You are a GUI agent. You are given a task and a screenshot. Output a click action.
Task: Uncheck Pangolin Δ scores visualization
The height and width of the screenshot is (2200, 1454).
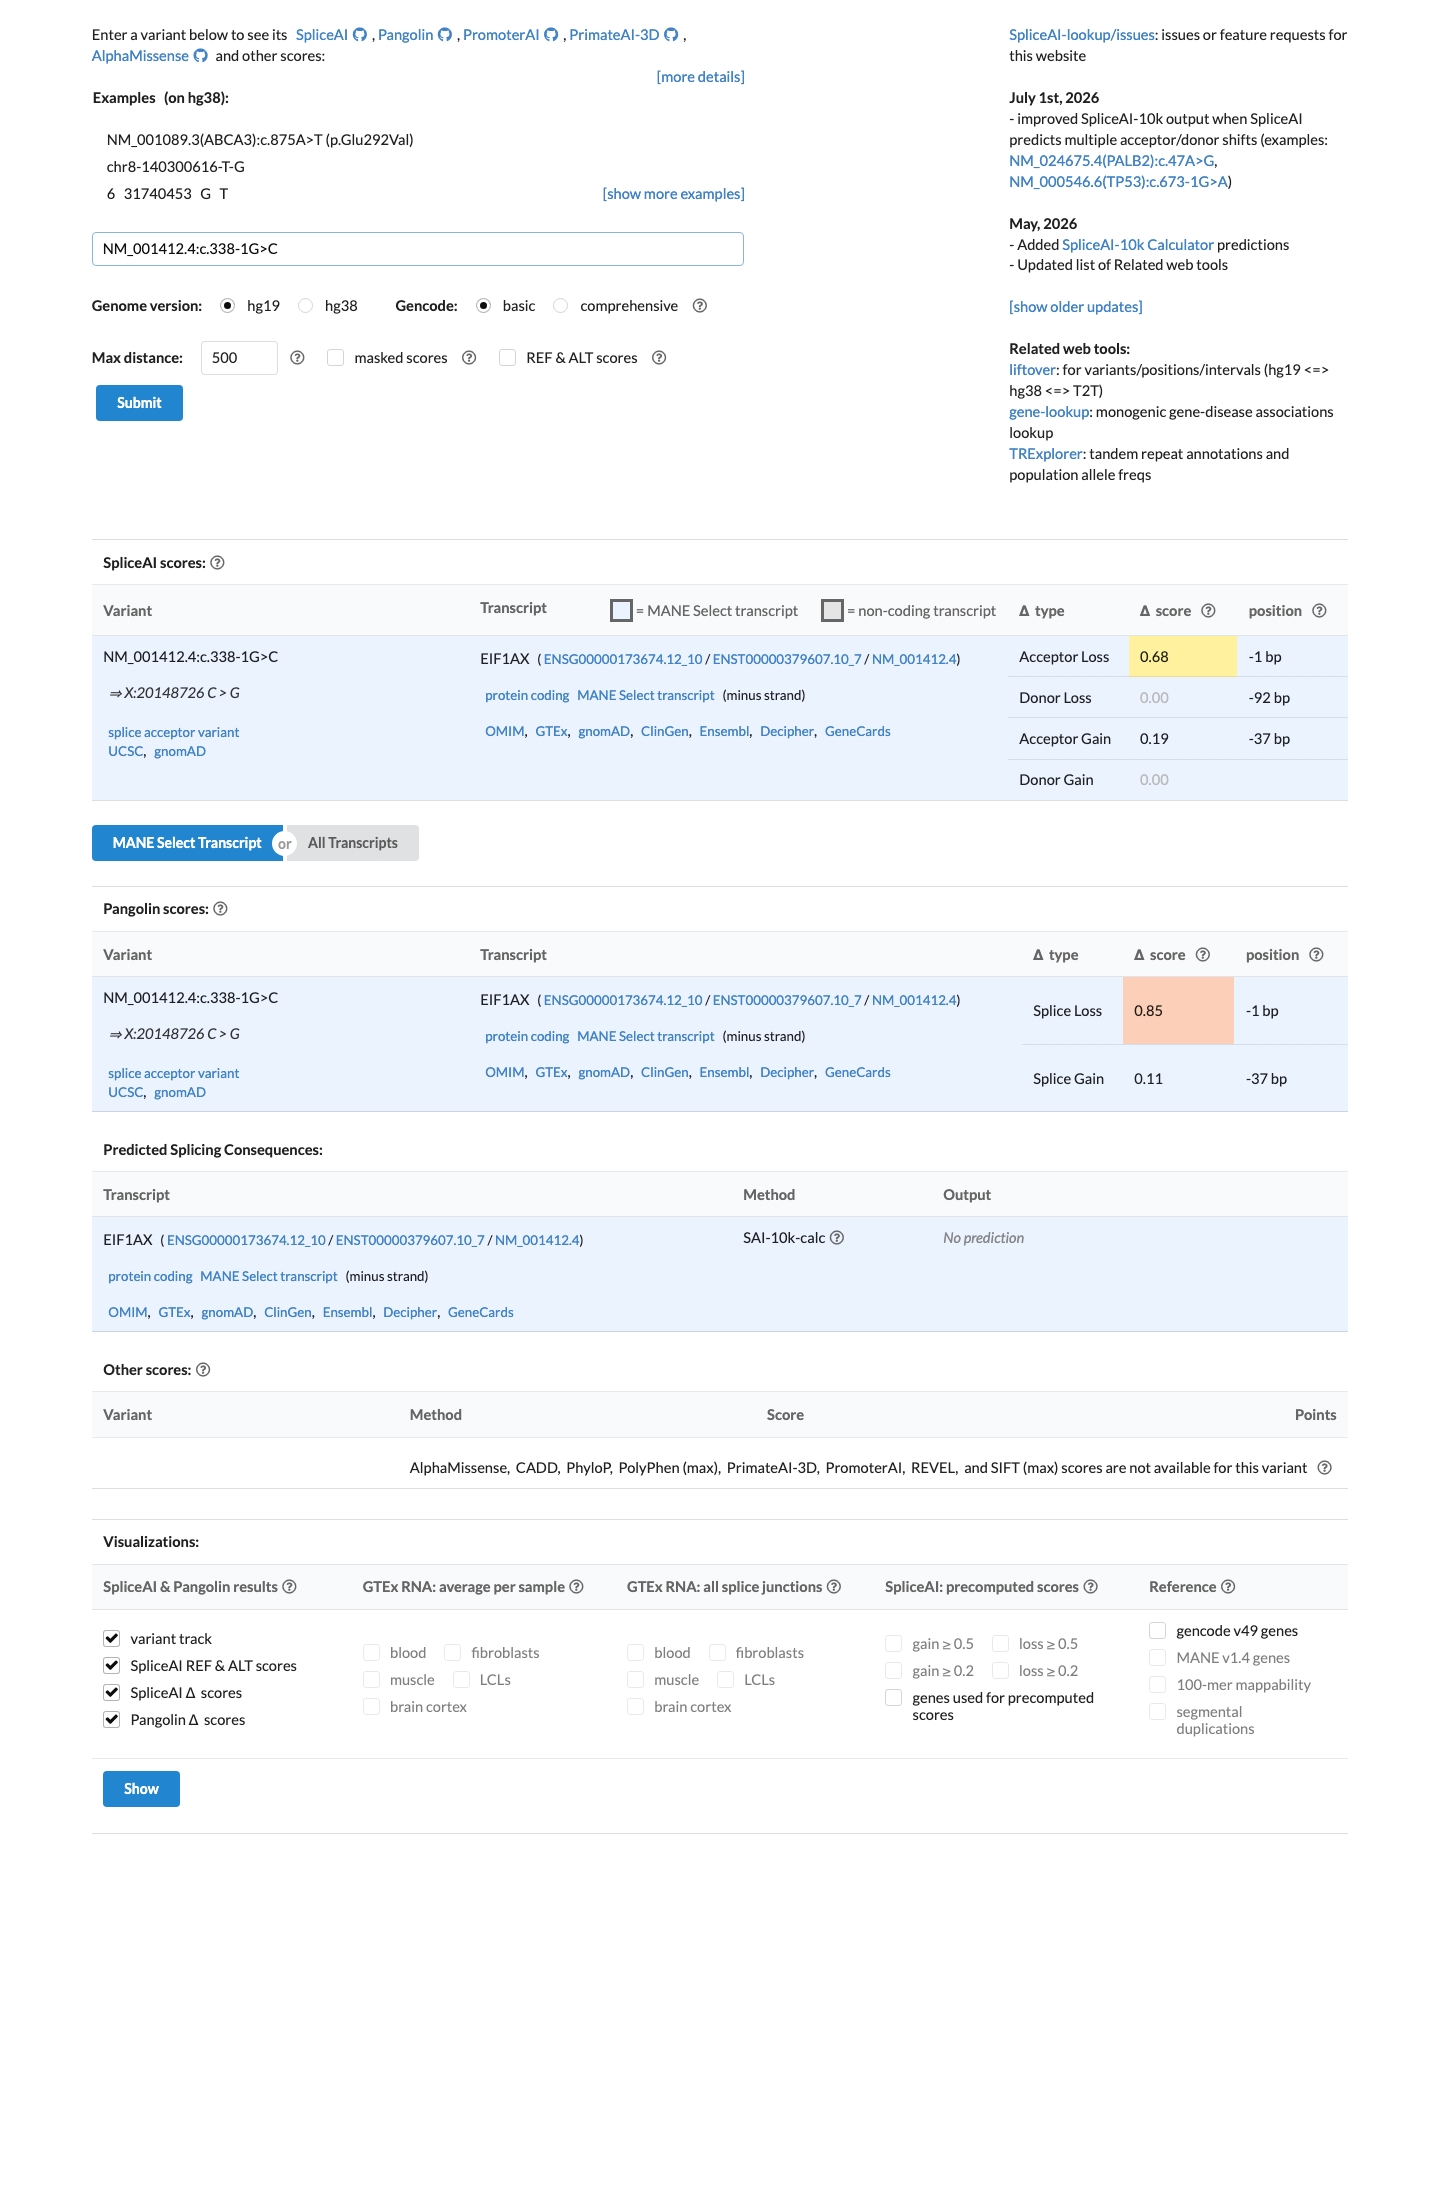point(112,1720)
